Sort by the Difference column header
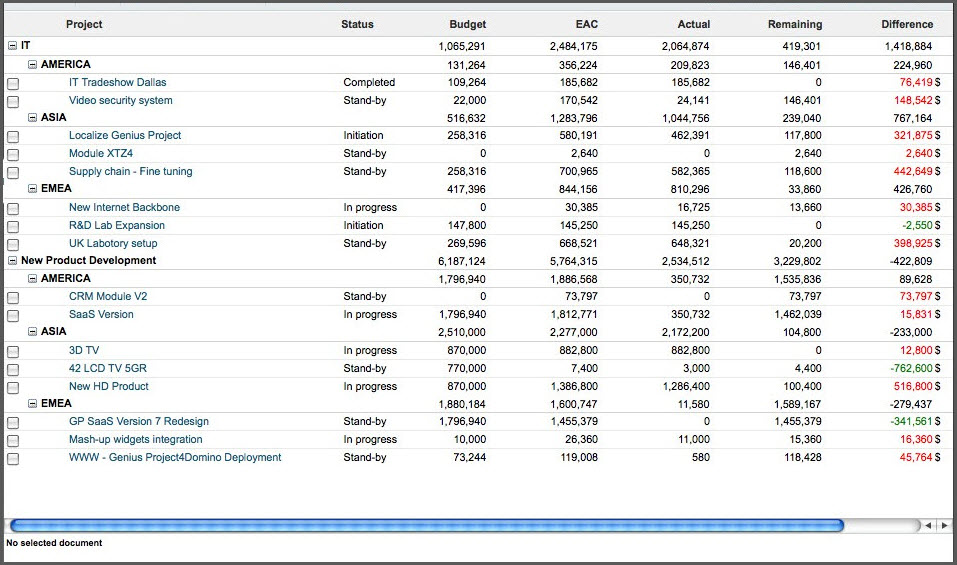The height and width of the screenshot is (565, 957). pyautogui.click(x=907, y=24)
